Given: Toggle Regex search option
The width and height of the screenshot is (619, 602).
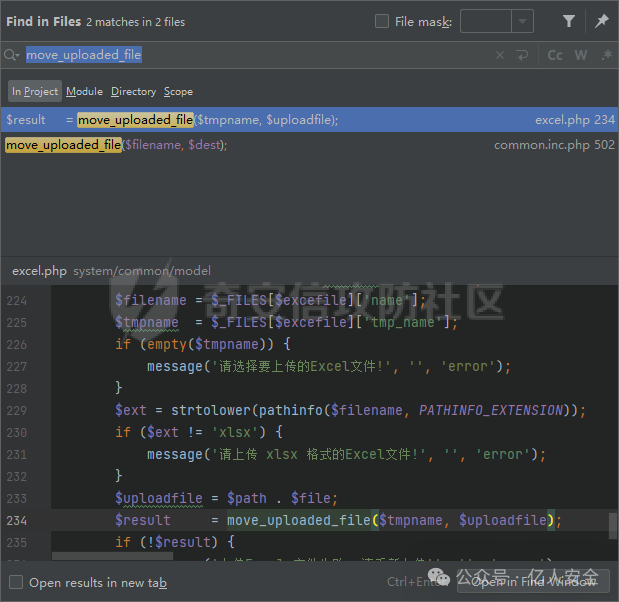Looking at the screenshot, I should [607, 55].
